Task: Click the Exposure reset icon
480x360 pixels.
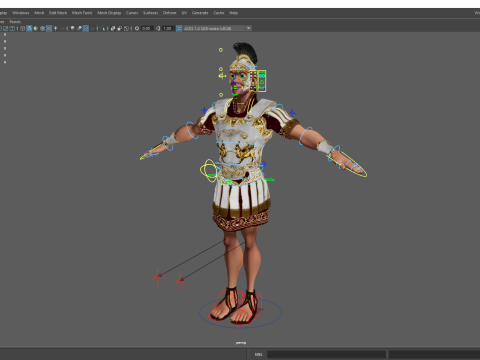Action: [x=137, y=28]
